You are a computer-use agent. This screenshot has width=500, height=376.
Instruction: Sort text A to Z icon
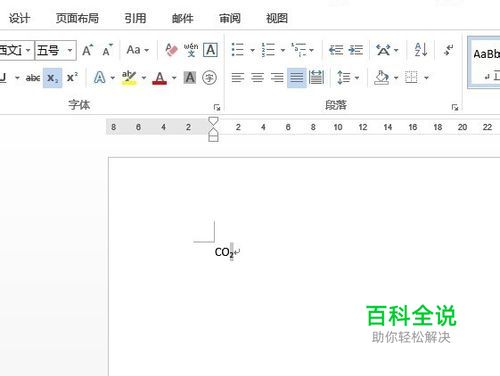coord(421,50)
